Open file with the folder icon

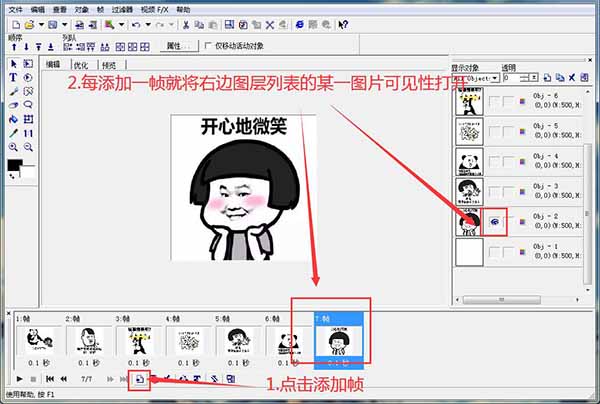tap(29, 25)
